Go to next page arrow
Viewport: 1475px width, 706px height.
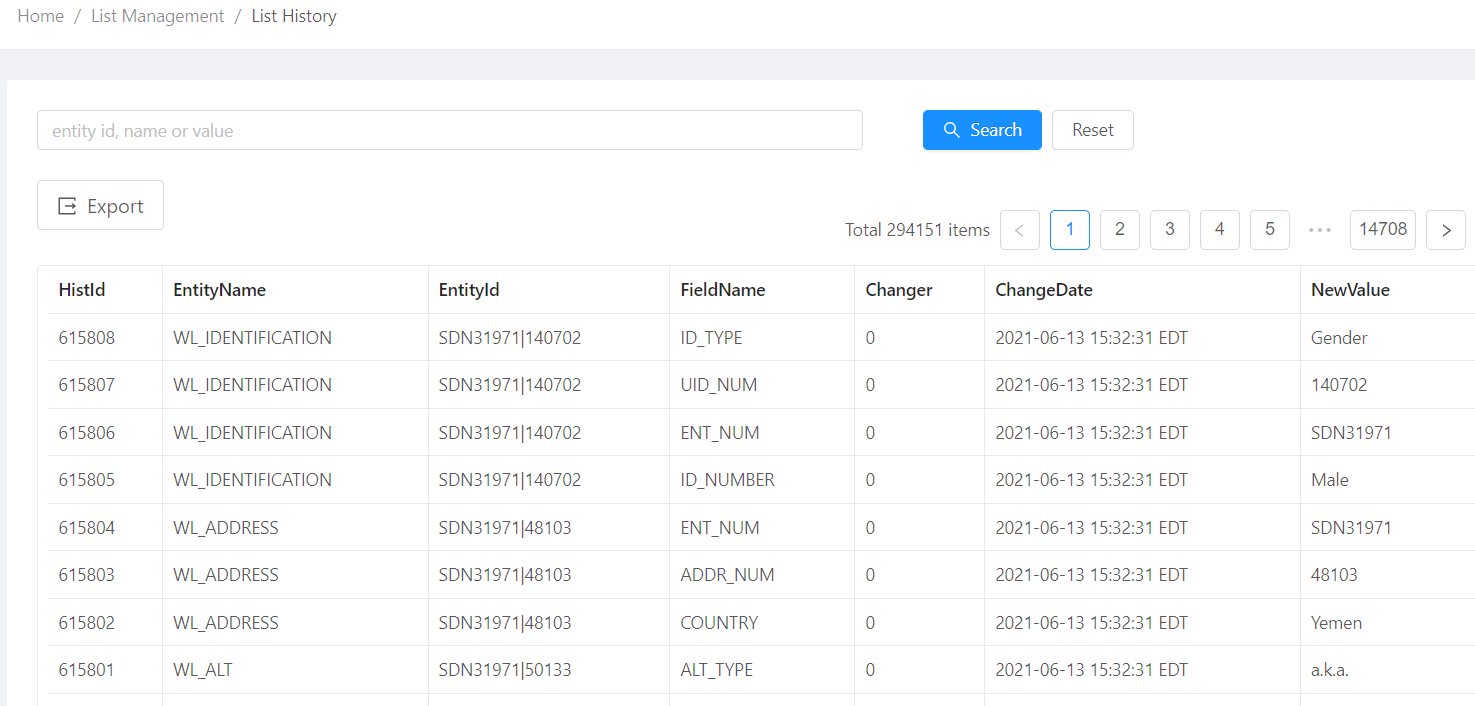[1446, 230]
